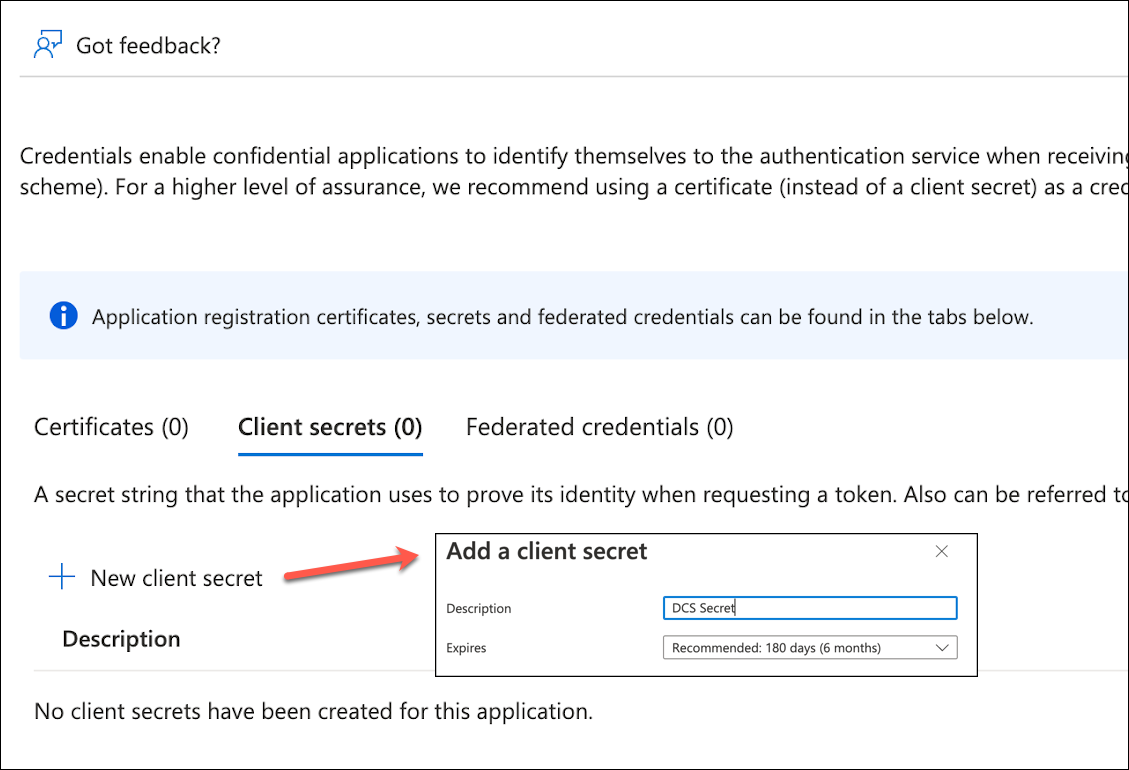1129x770 pixels.
Task: Click the Got feedback person icon
Action: tap(48, 46)
